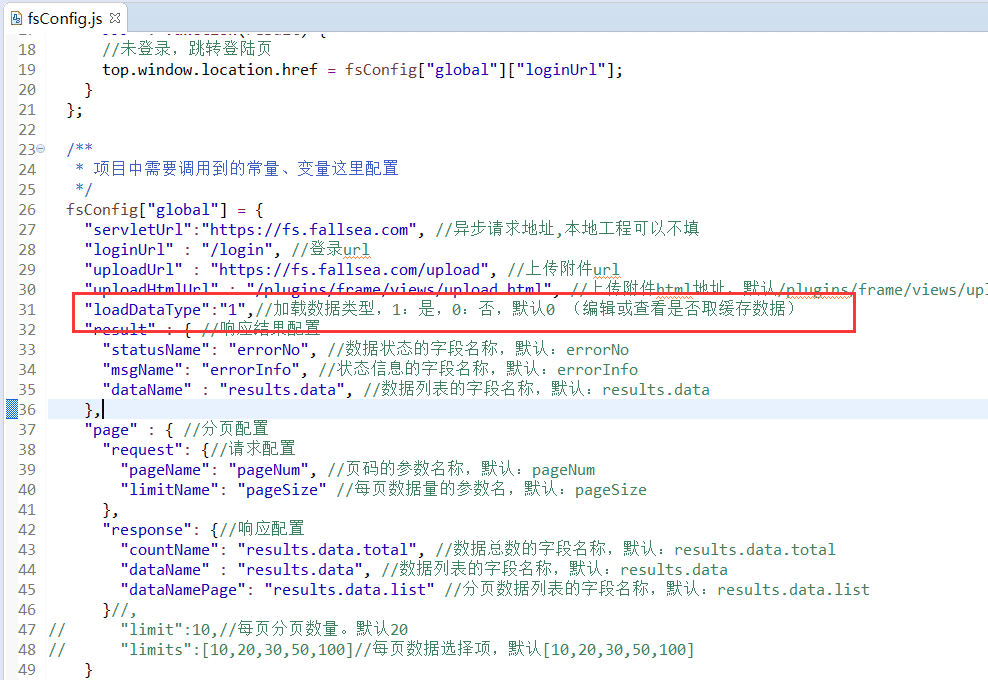
Task: Click "results.data.list" dataNamePage value
Action: 353,589
